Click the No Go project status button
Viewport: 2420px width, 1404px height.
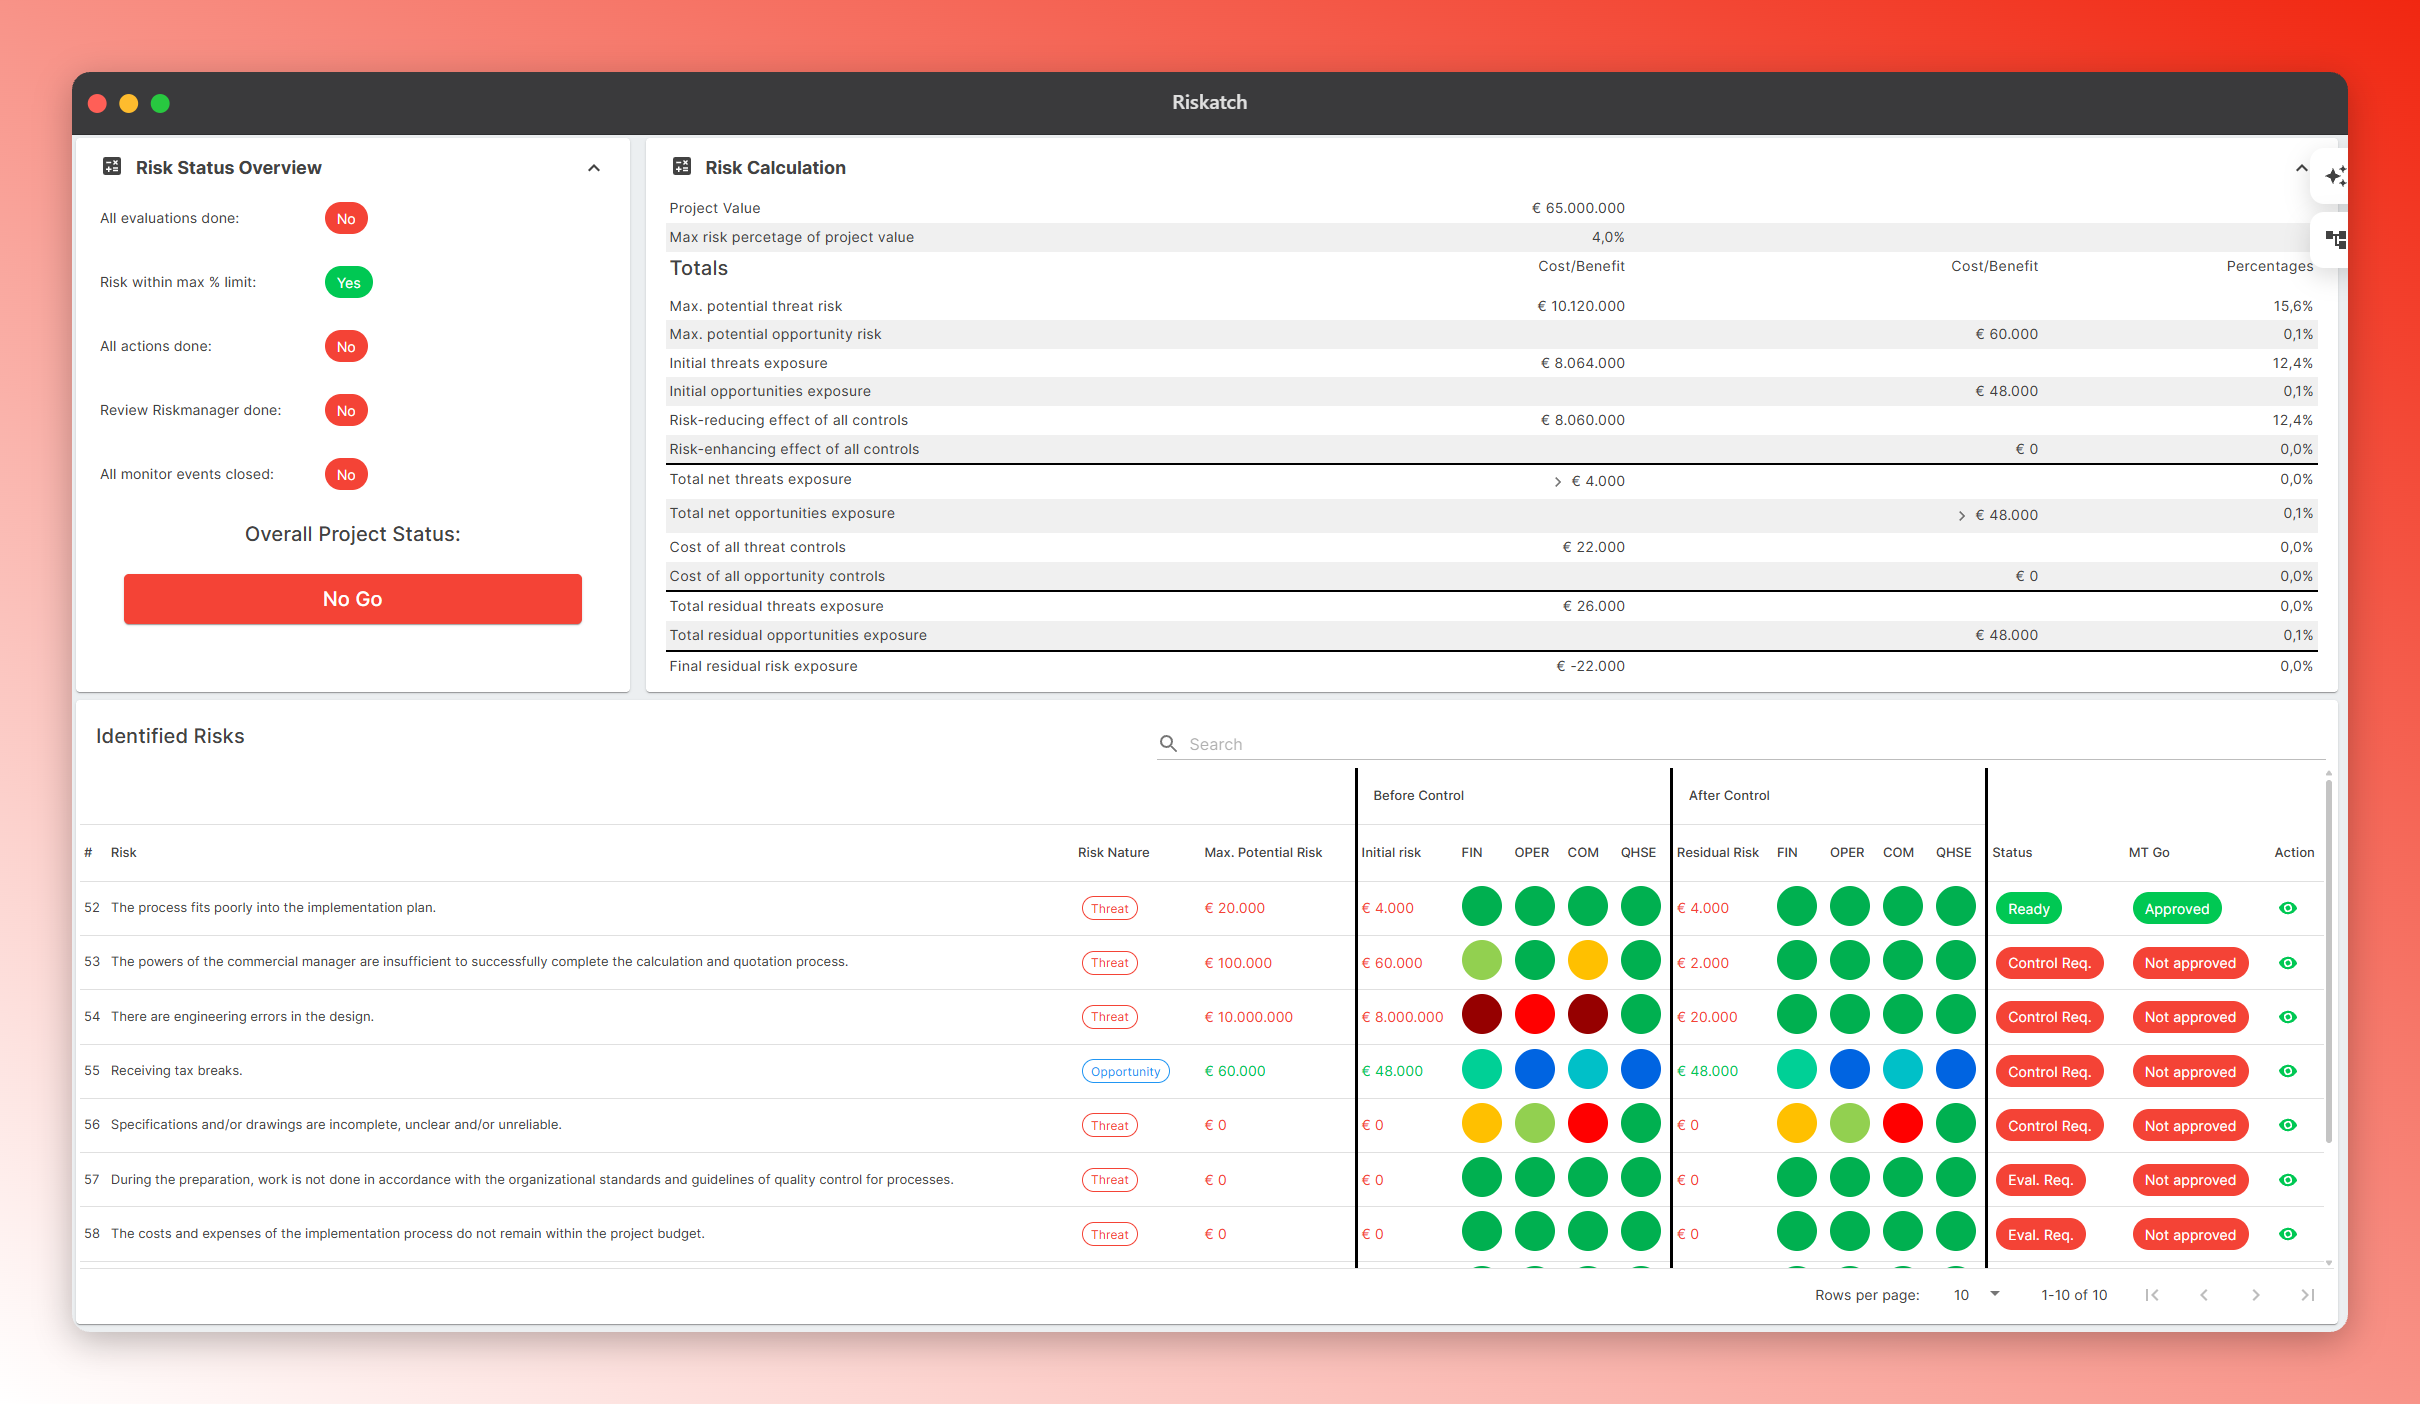click(x=353, y=599)
